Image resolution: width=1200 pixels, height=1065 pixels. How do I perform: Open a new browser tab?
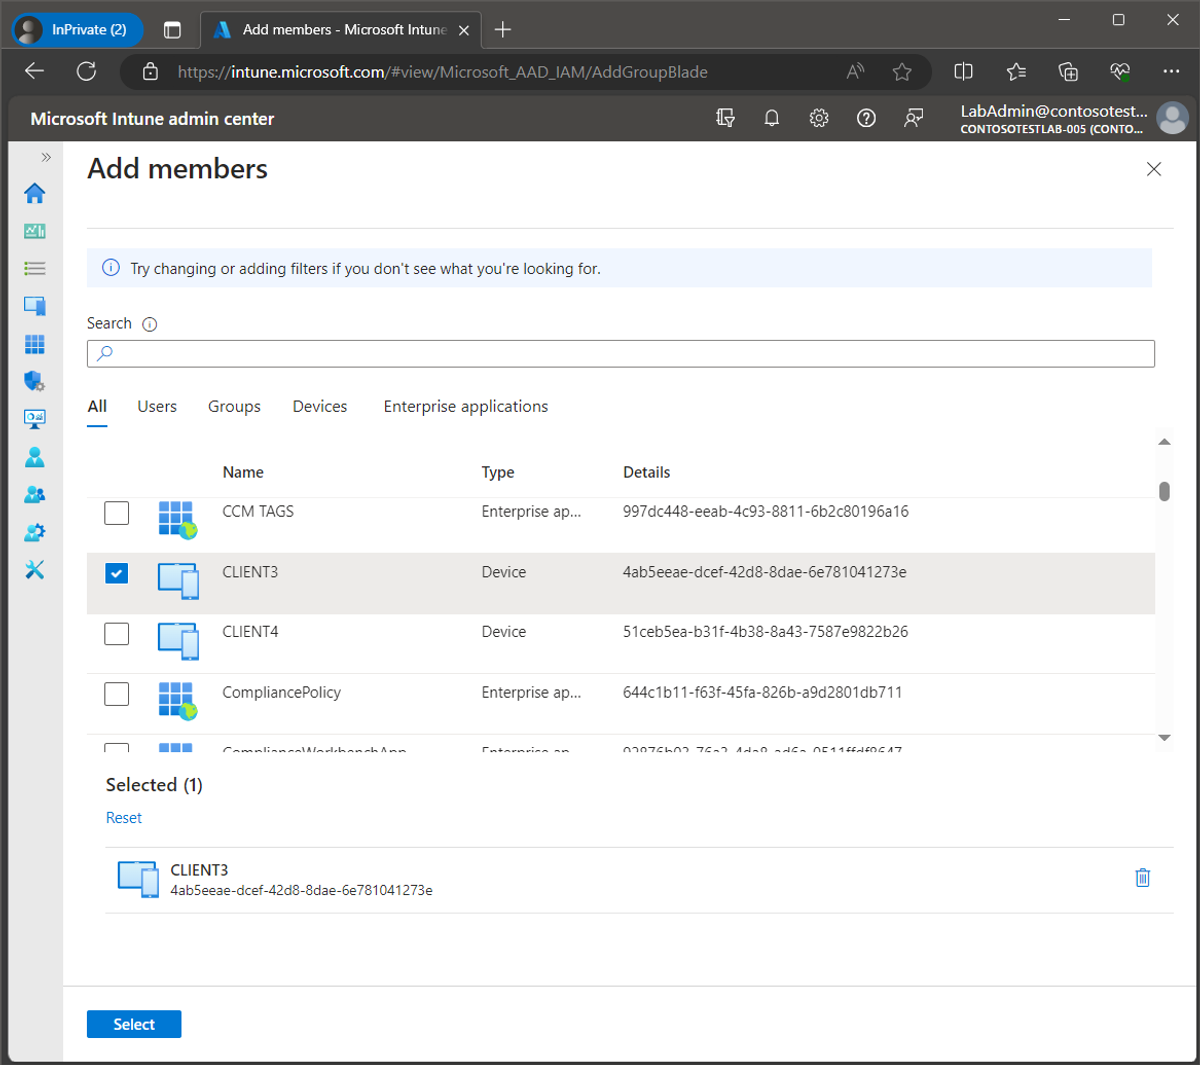point(503,30)
